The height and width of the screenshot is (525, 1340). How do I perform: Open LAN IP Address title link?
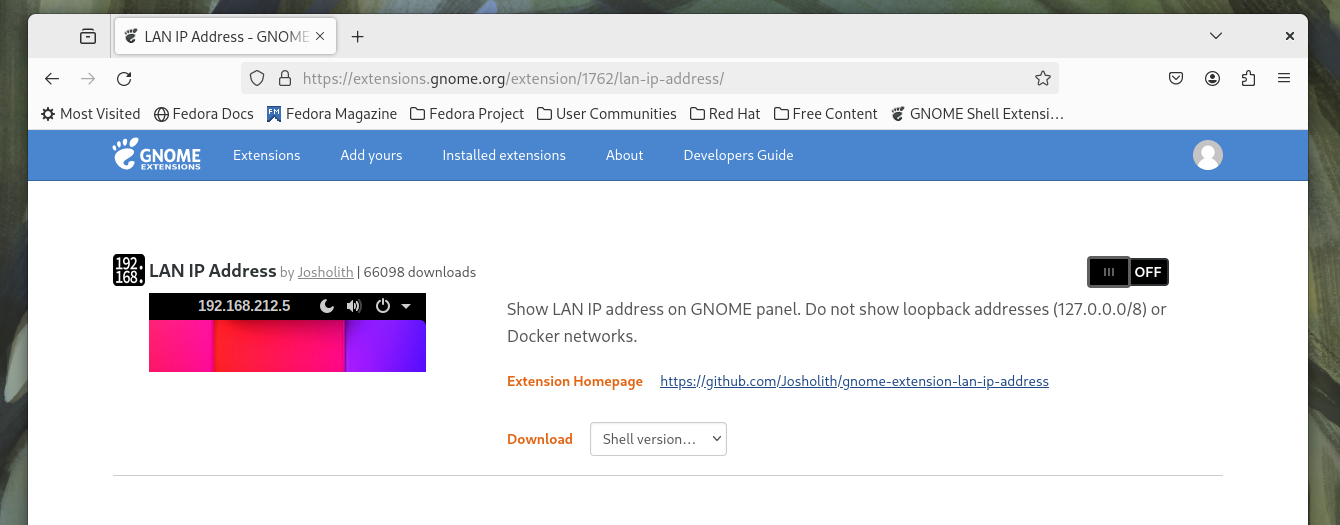212,270
